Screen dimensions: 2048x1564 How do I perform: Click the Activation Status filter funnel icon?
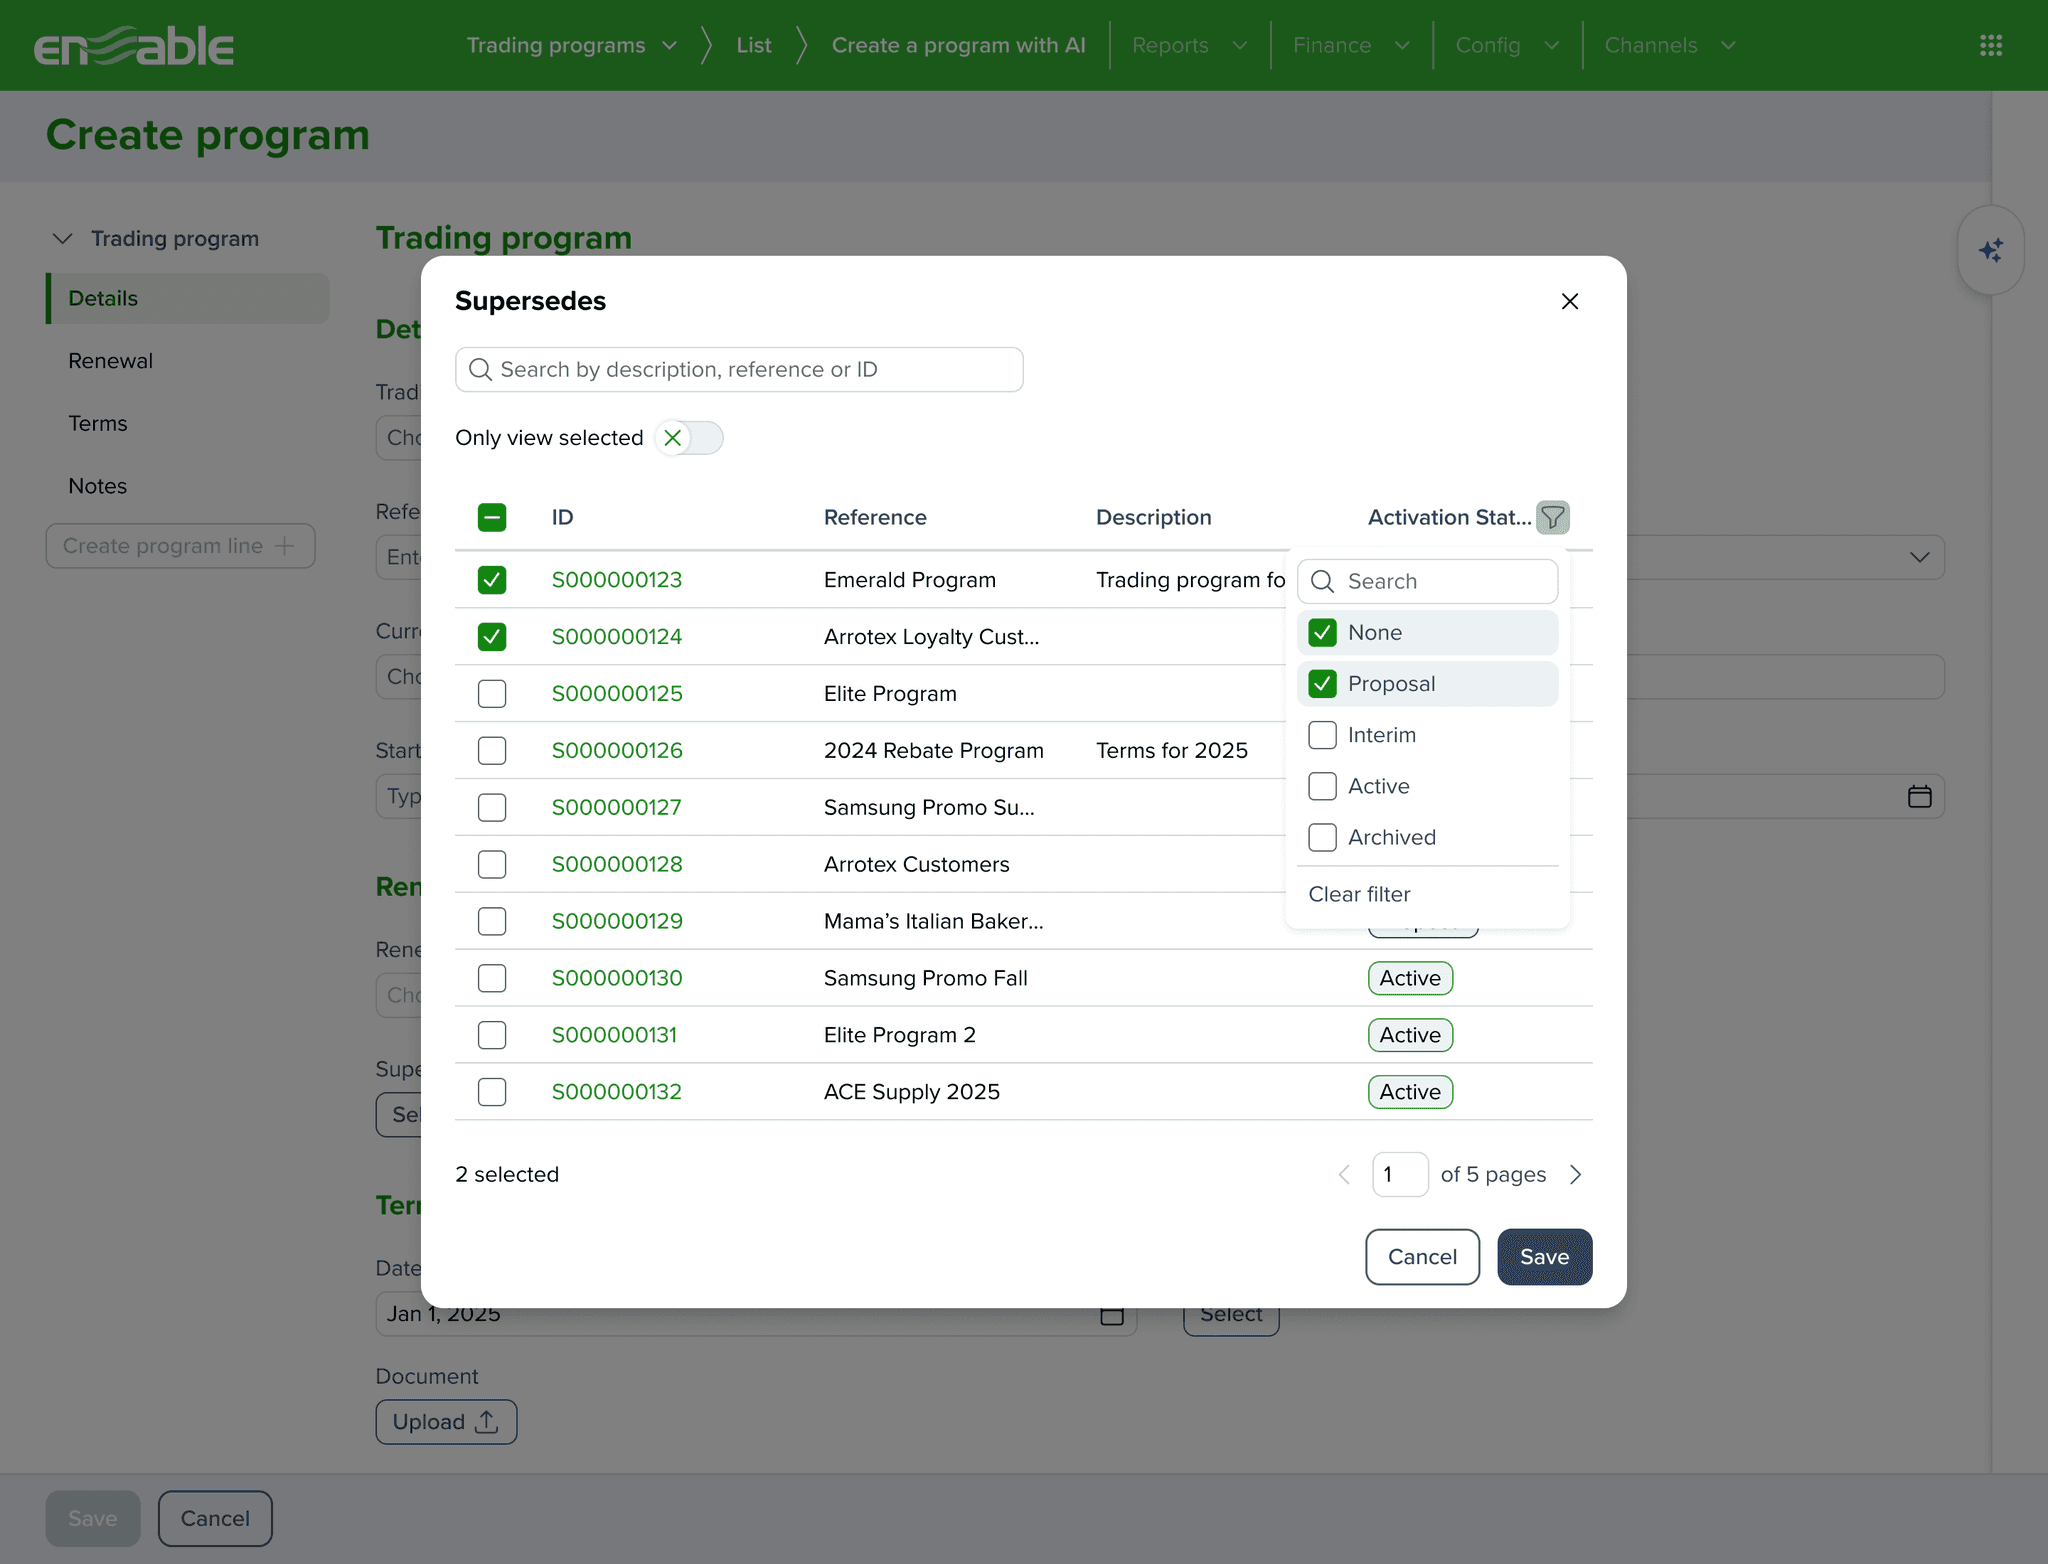pyautogui.click(x=1552, y=517)
